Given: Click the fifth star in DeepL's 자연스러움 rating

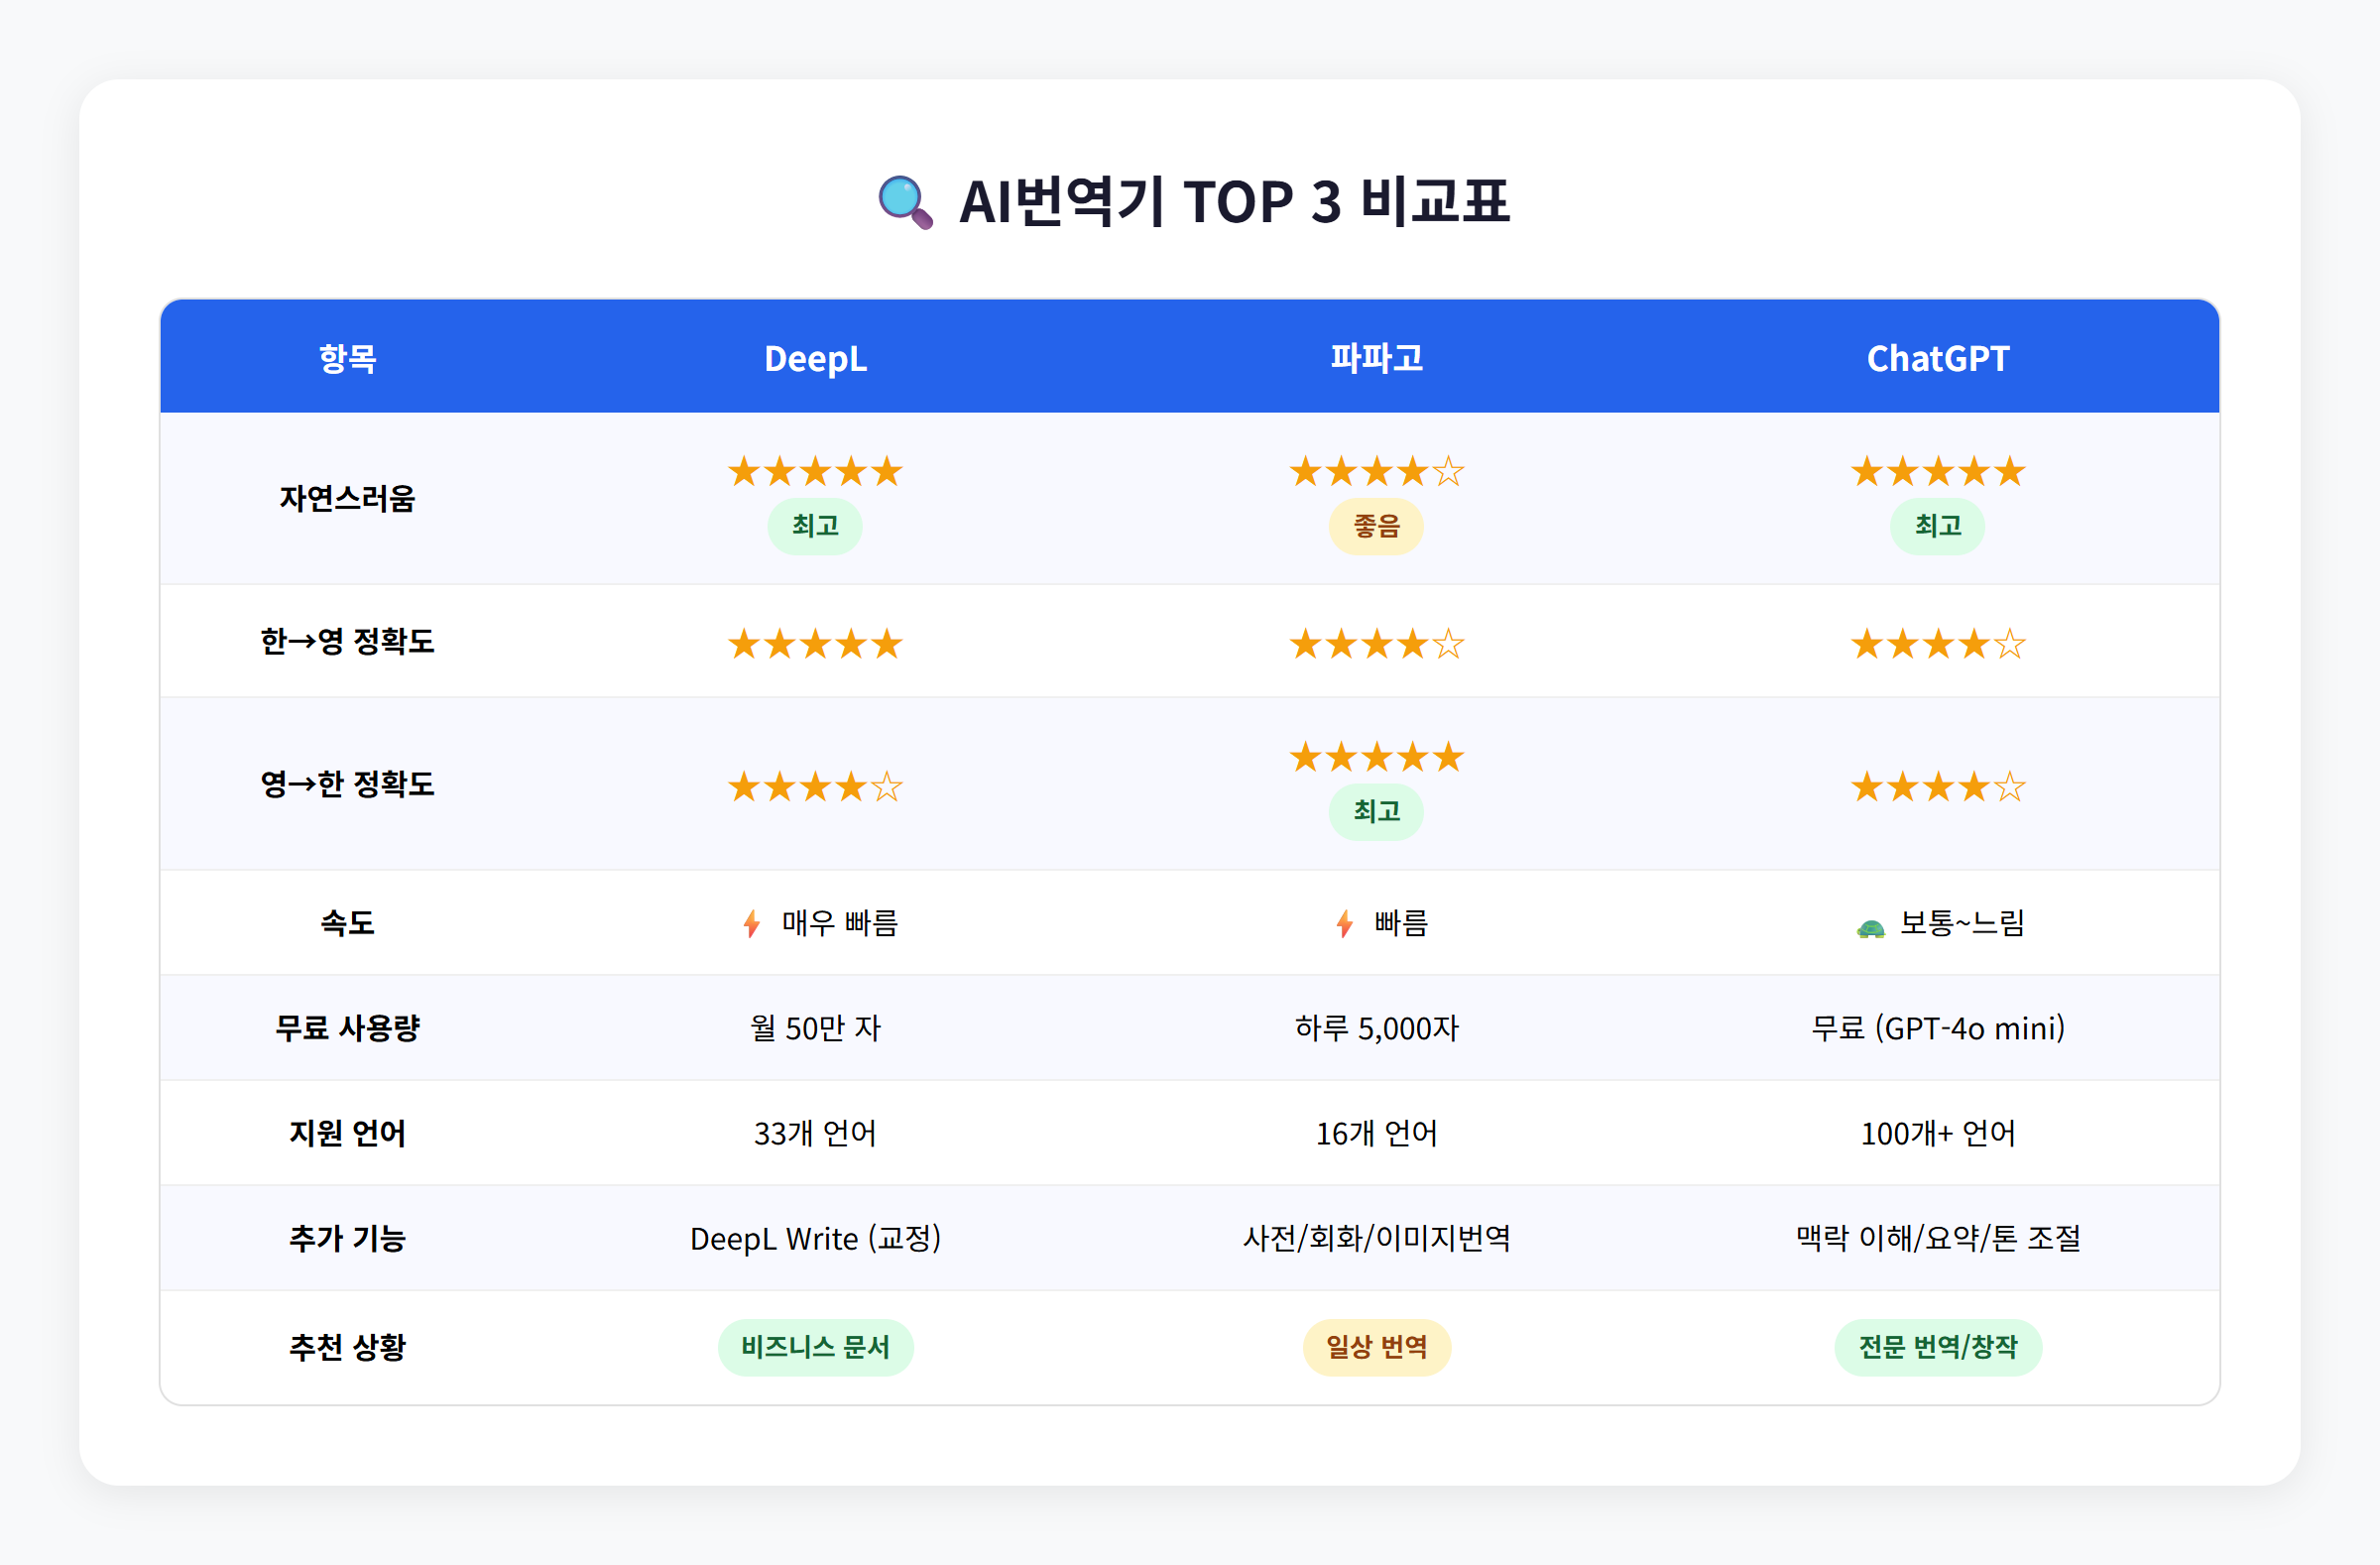Looking at the screenshot, I should click(x=888, y=470).
